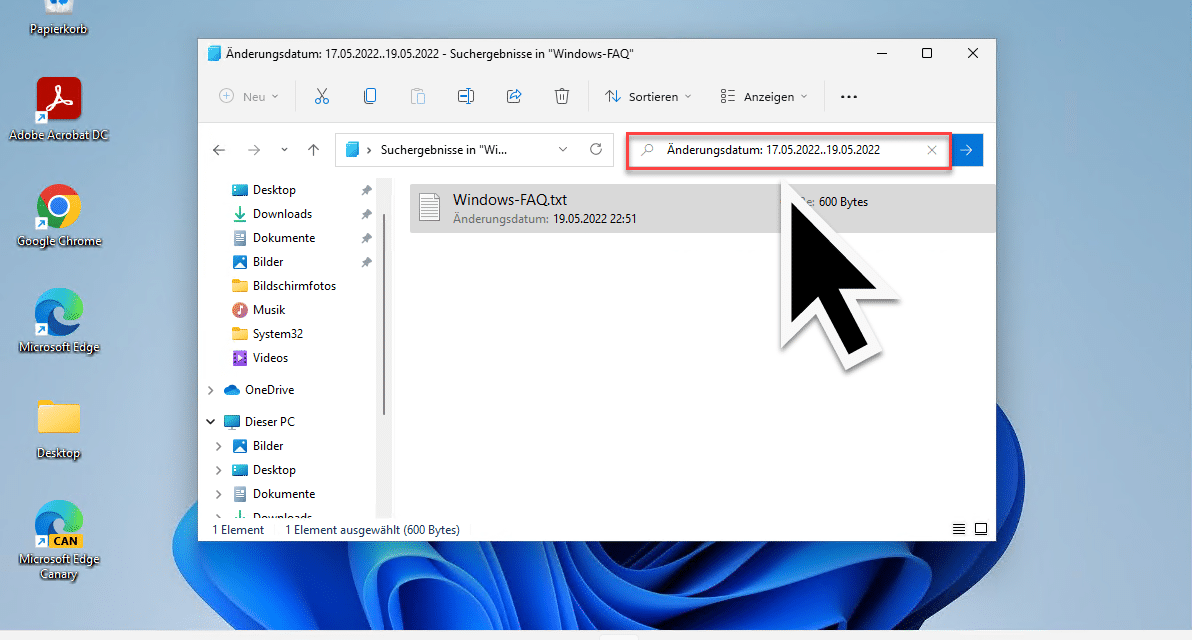Open Musik in the sidebar
Viewport: 1192px width, 640px height.
pyautogui.click(x=268, y=309)
